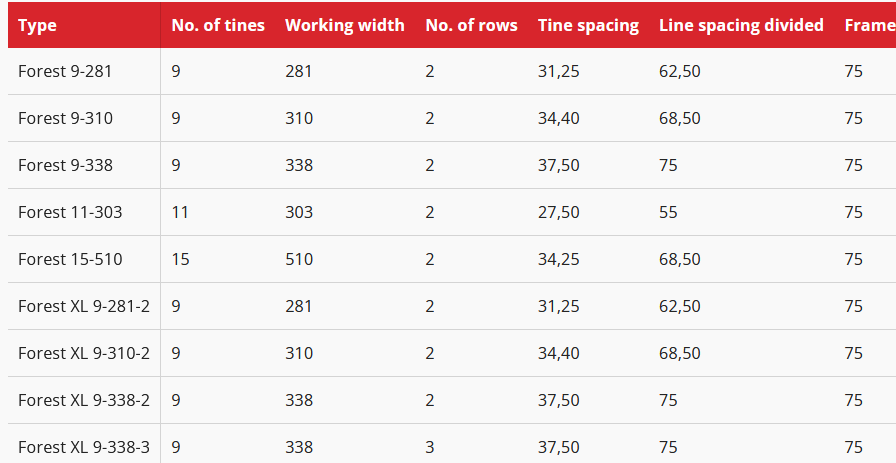Click the No. of tines header

(218, 25)
